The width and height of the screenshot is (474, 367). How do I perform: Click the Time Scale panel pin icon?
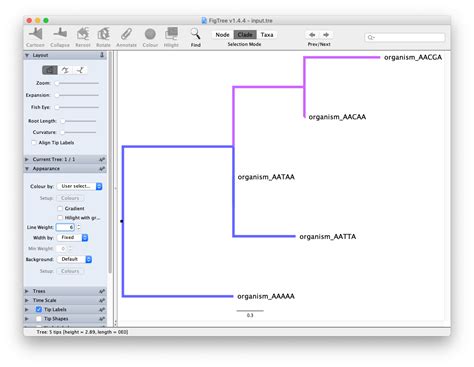(x=102, y=301)
